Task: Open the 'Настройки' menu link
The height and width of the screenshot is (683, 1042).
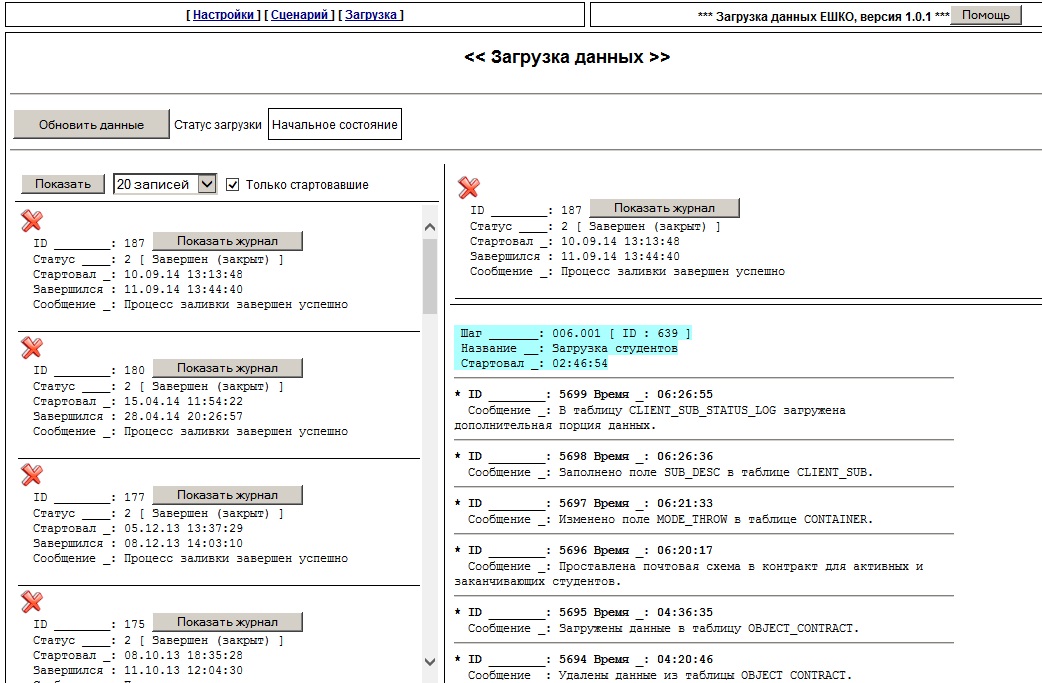Action: click(x=223, y=15)
